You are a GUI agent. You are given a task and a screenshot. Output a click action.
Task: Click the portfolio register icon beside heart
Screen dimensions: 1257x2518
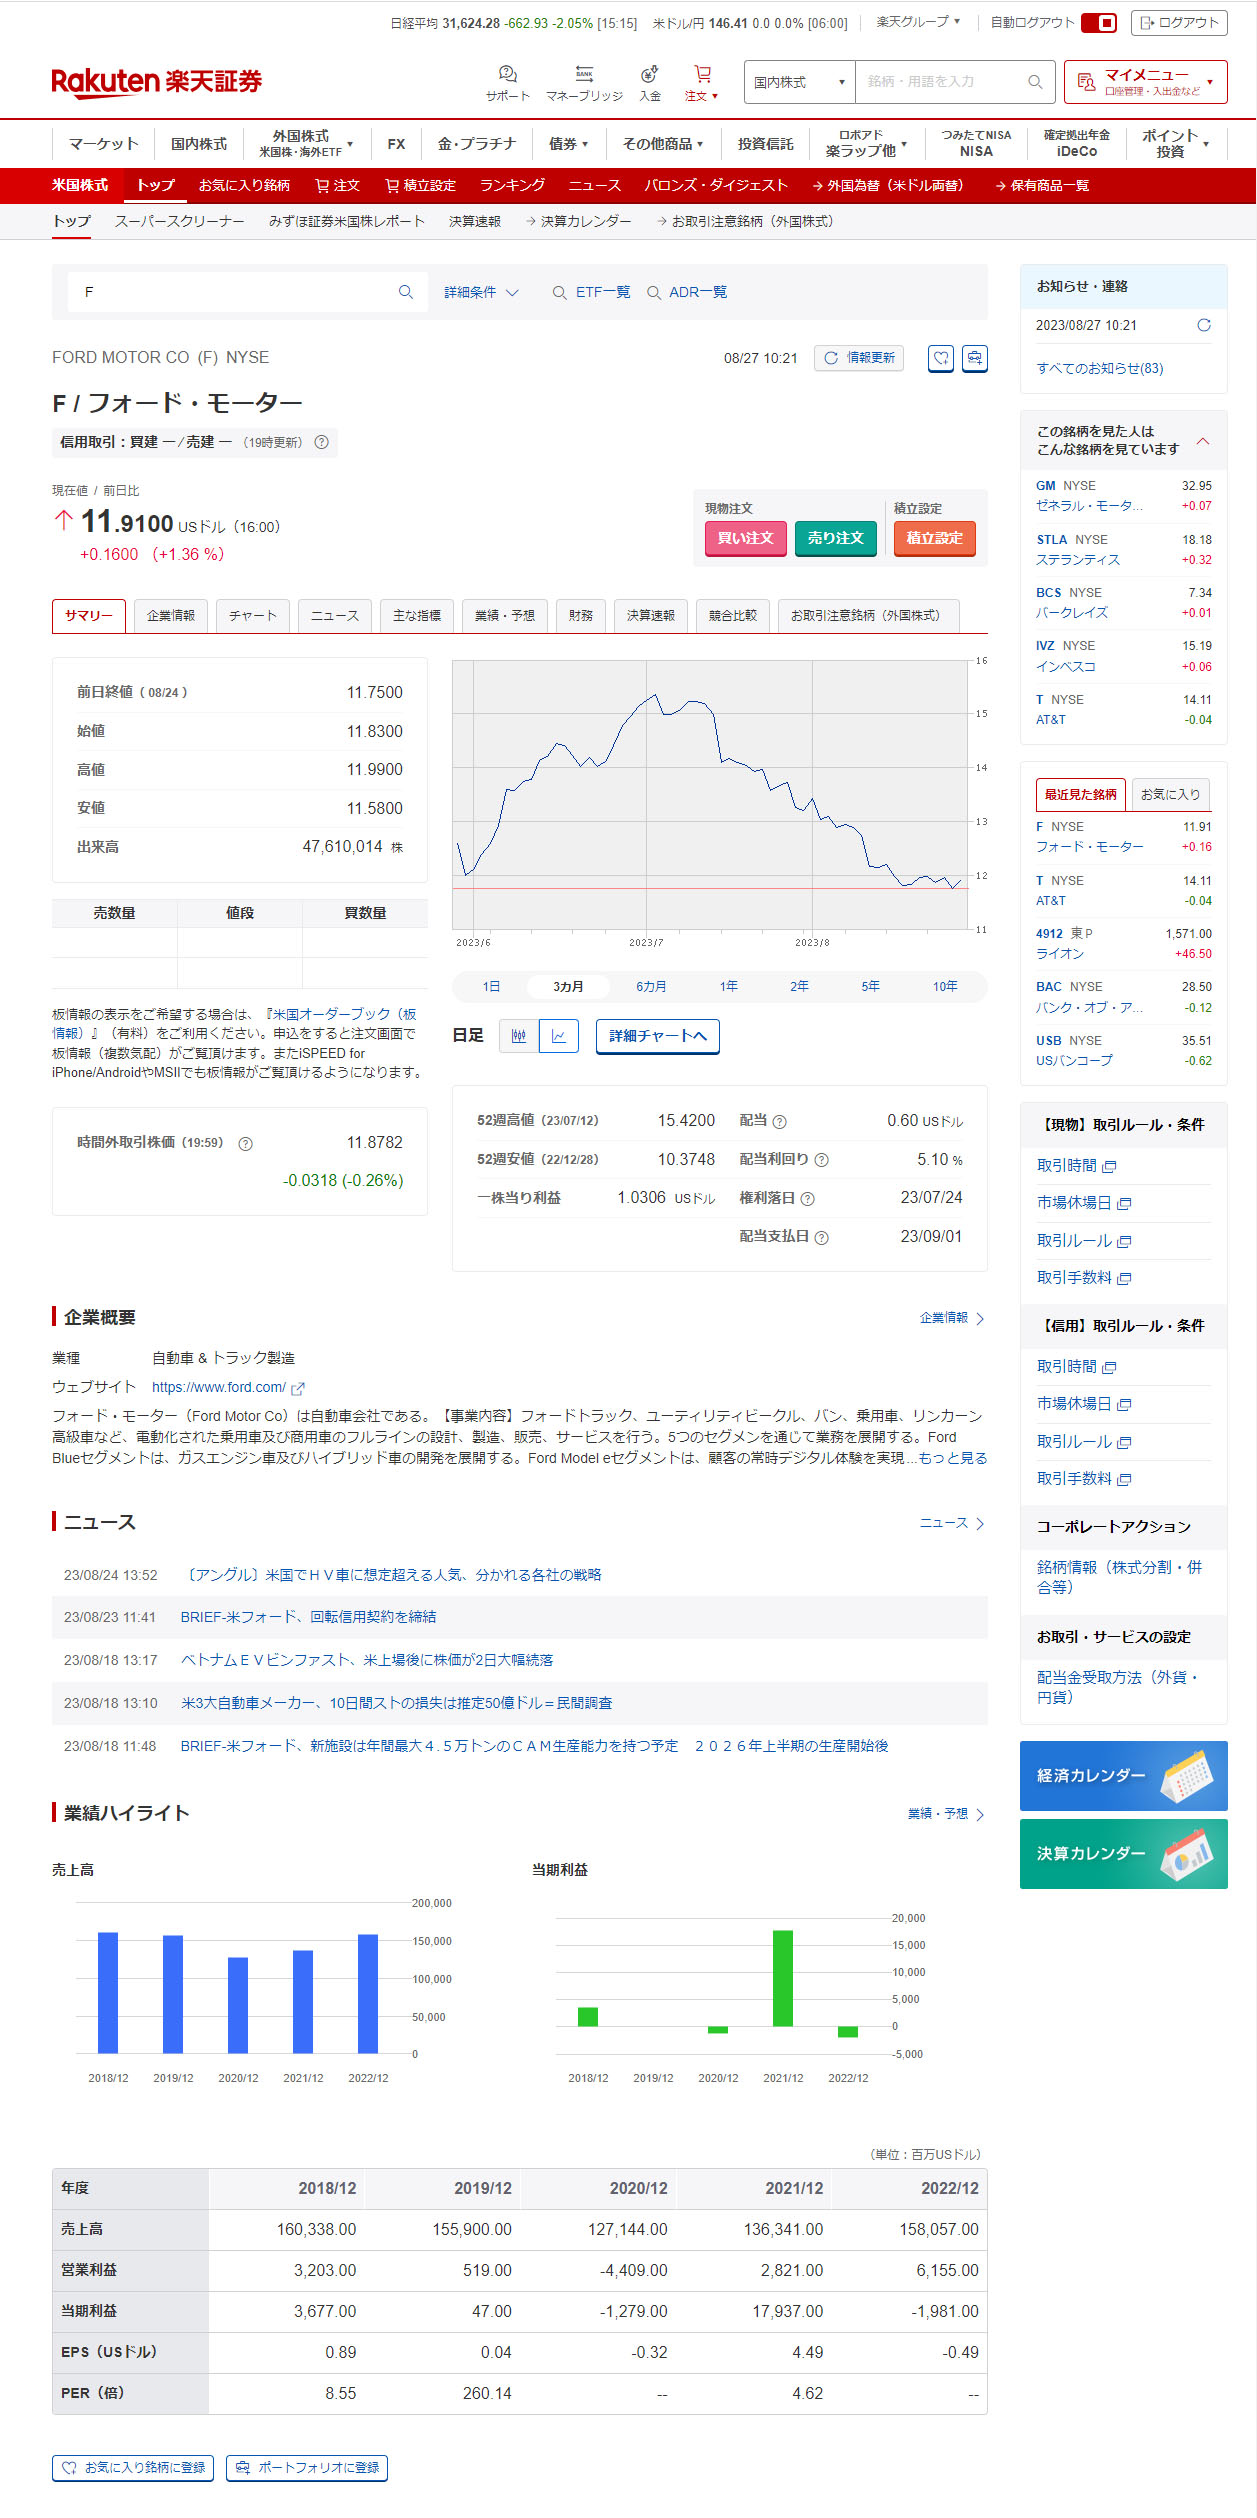coord(974,358)
